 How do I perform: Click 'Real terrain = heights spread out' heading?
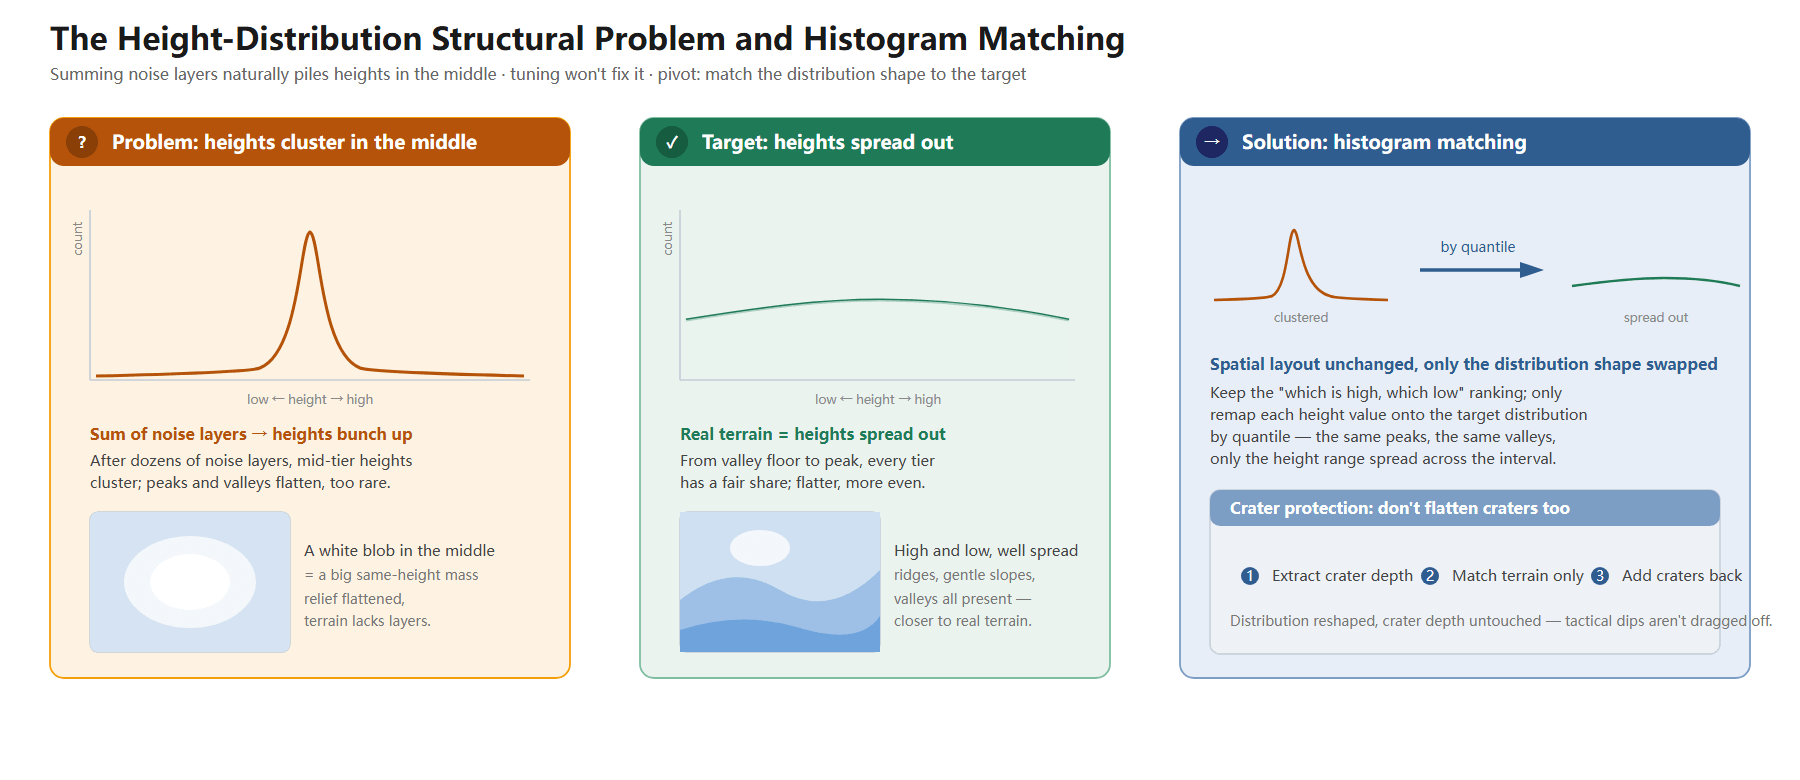[x=813, y=434]
